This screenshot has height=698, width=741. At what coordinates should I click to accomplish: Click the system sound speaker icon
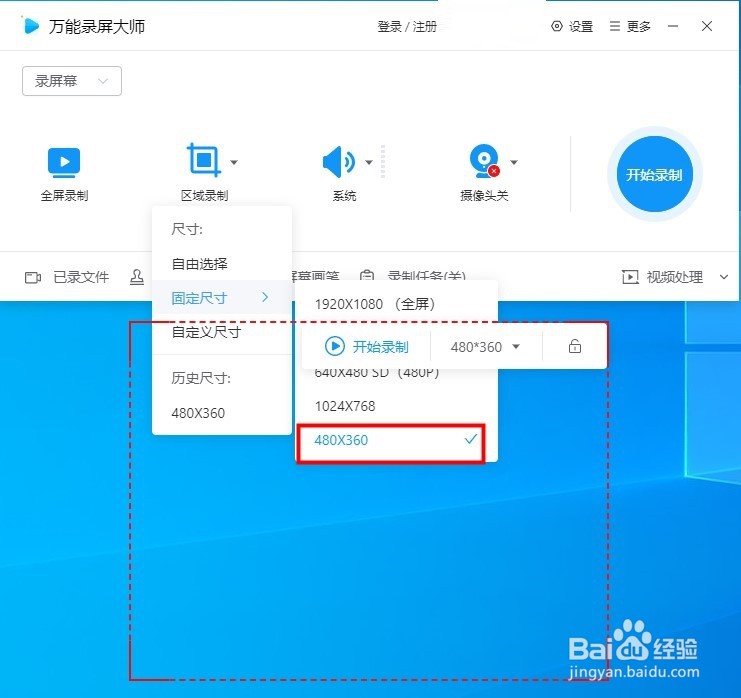coord(338,162)
